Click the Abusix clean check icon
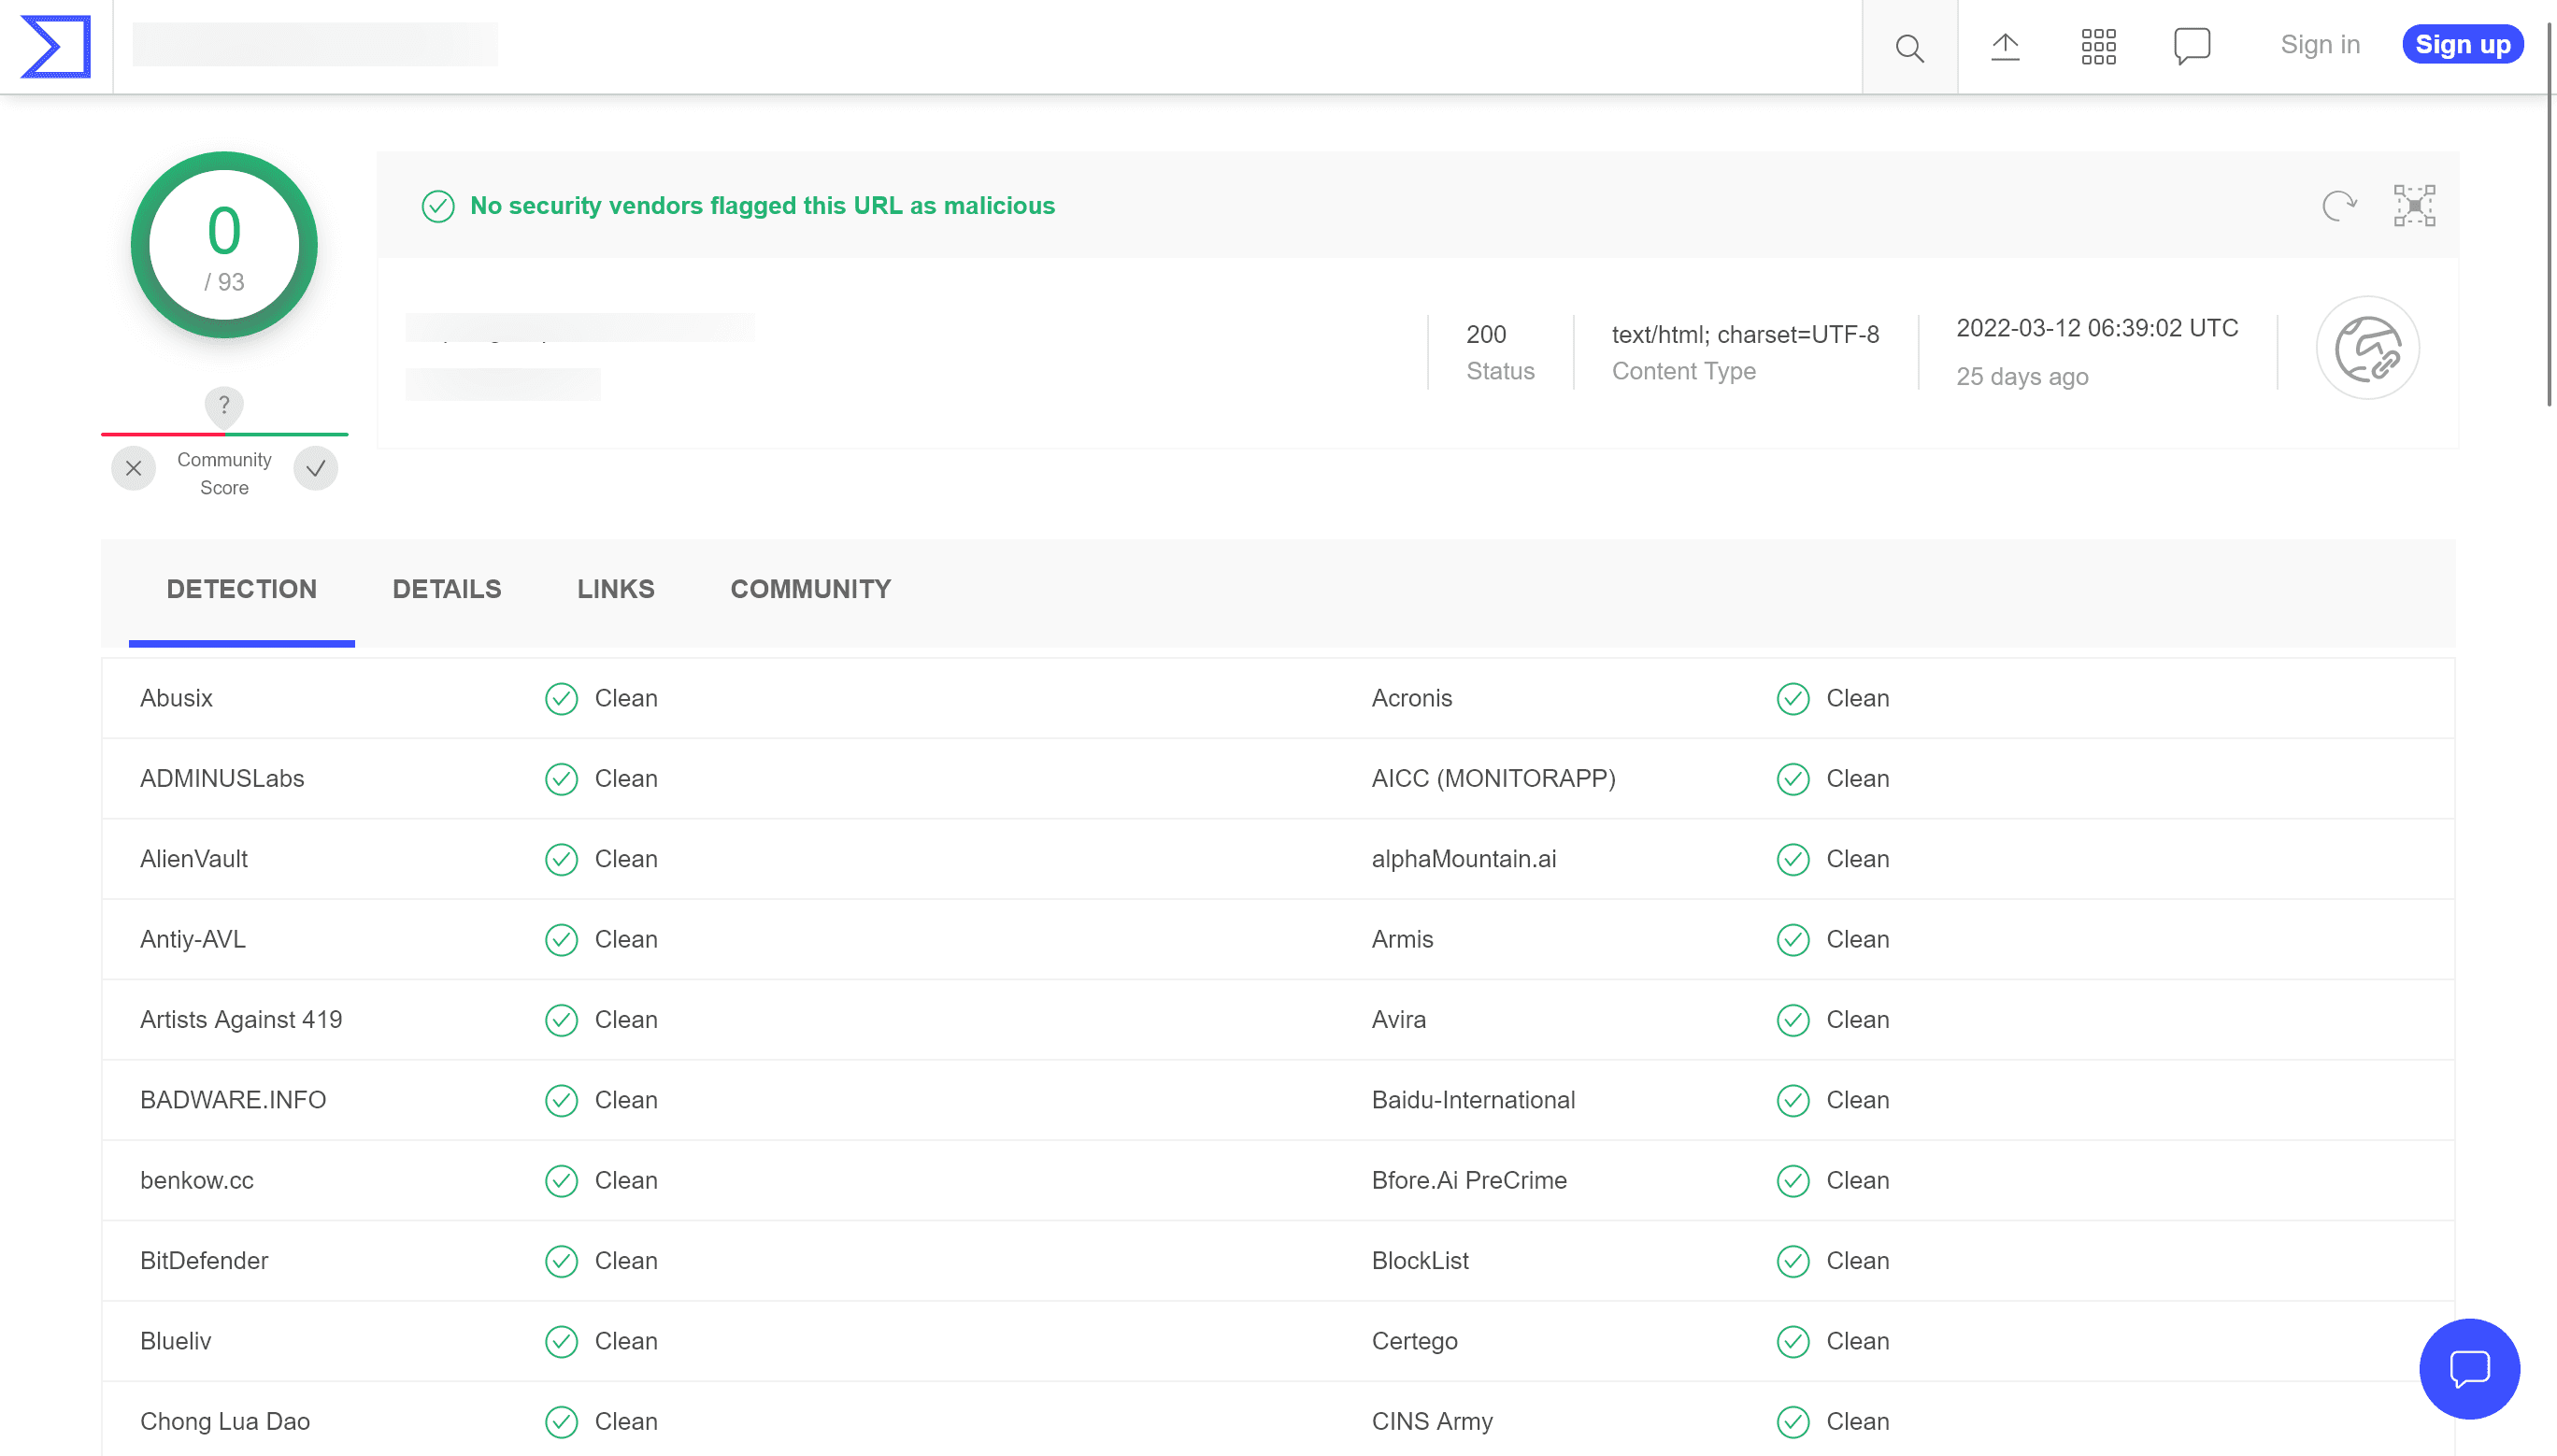The width and height of the screenshot is (2557, 1456). (x=561, y=698)
